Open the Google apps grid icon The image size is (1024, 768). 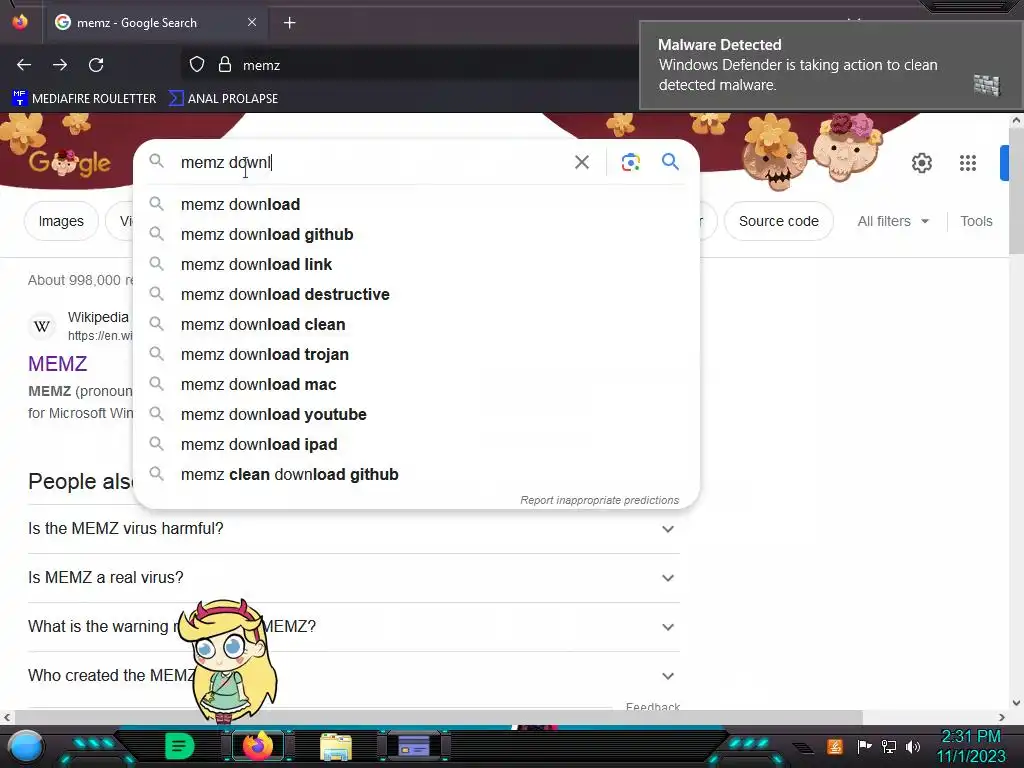click(968, 163)
